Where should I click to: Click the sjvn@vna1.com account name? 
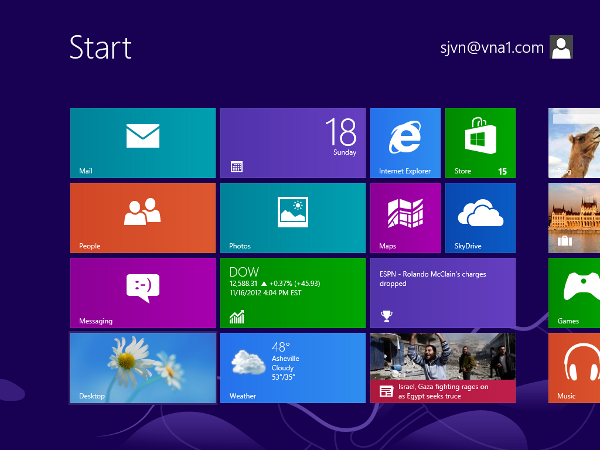pos(492,48)
